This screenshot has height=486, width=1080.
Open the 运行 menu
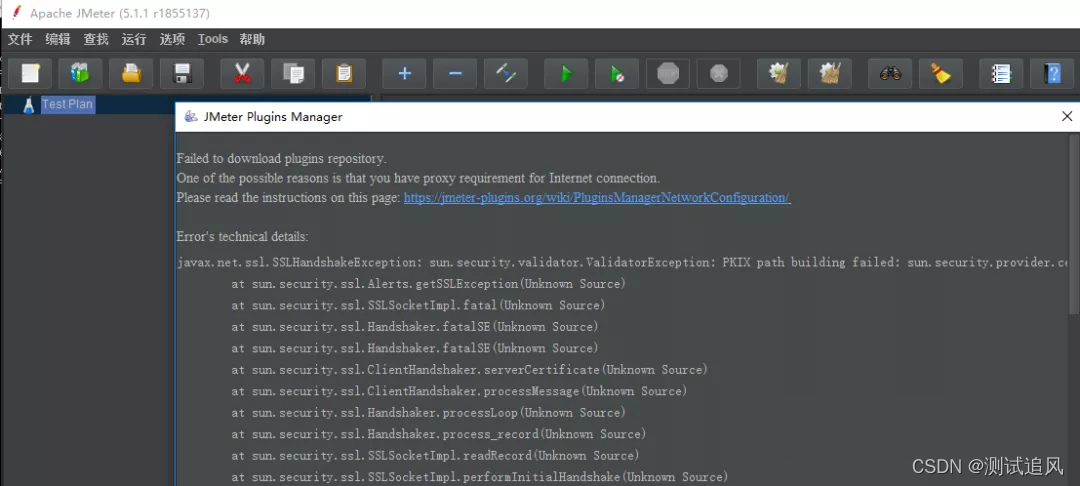coord(134,39)
